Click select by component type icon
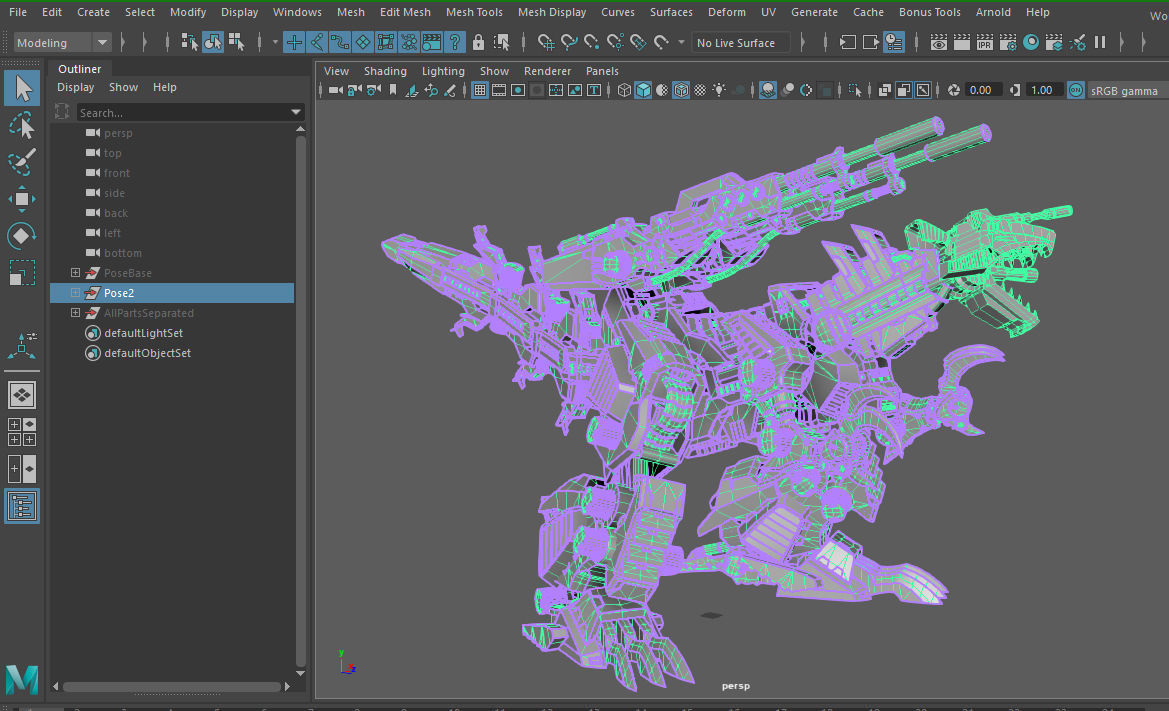Viewport: 1169px width, 711px height. 236,42
